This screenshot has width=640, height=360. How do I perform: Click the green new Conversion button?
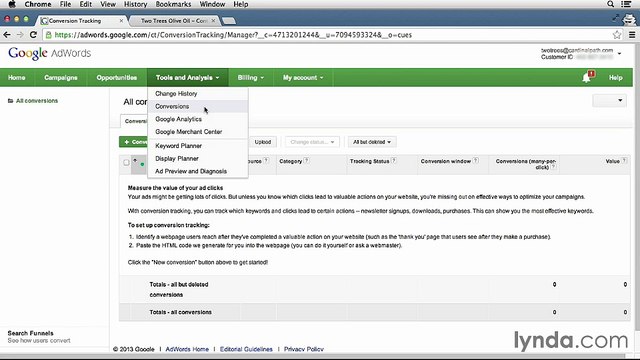[x=134, y=142]
